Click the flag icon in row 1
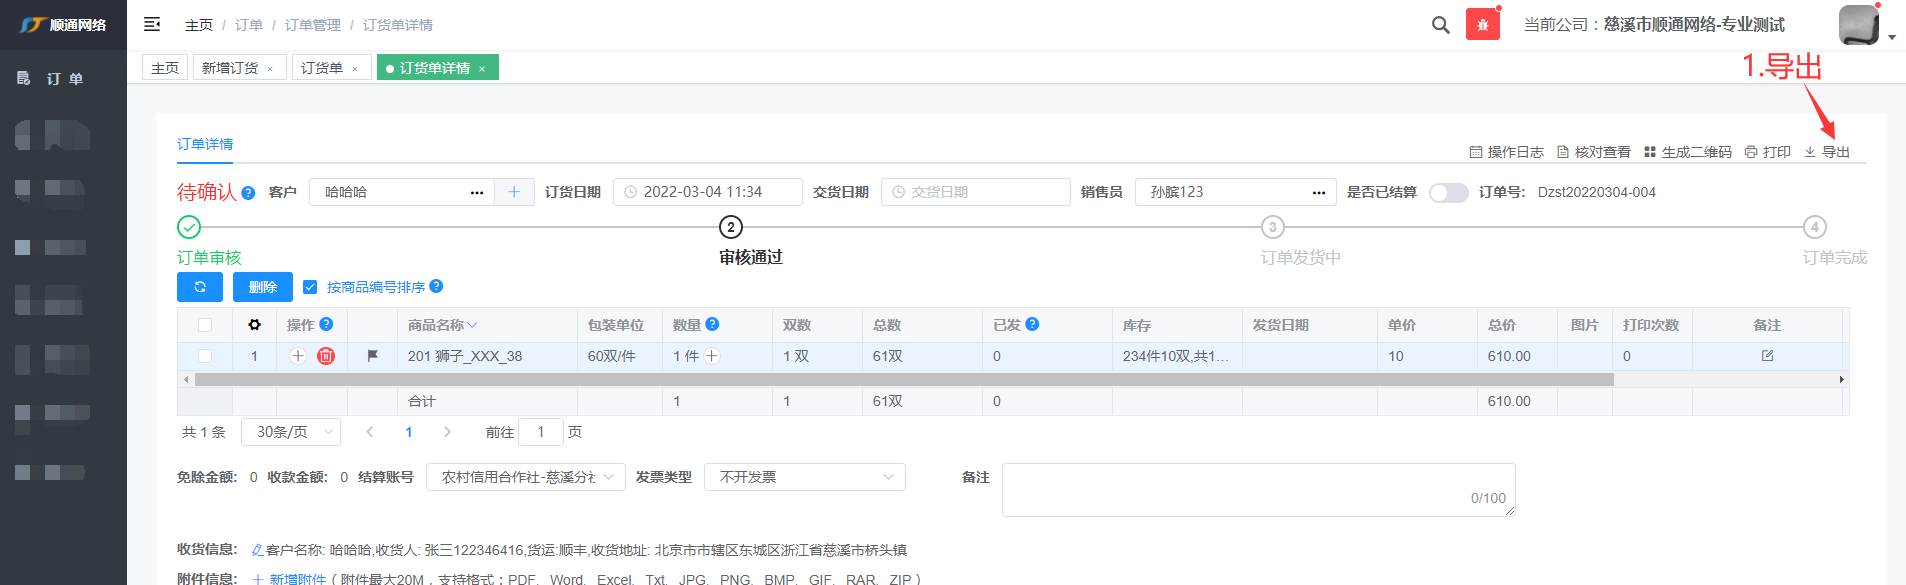 pyautogui.click(x=373, y=356)
